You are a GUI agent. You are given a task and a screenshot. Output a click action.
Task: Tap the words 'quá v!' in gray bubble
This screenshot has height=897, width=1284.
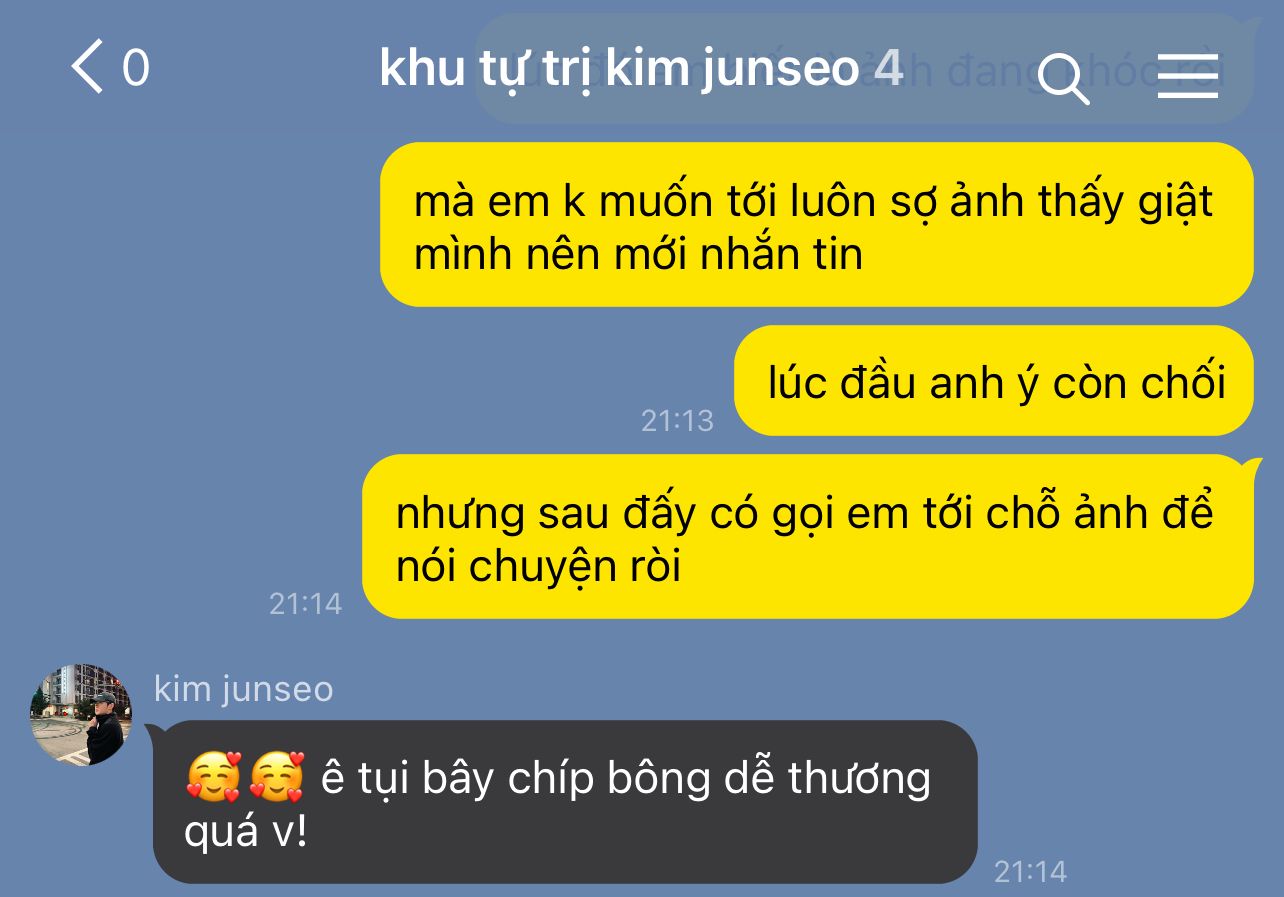pos(245,833)
